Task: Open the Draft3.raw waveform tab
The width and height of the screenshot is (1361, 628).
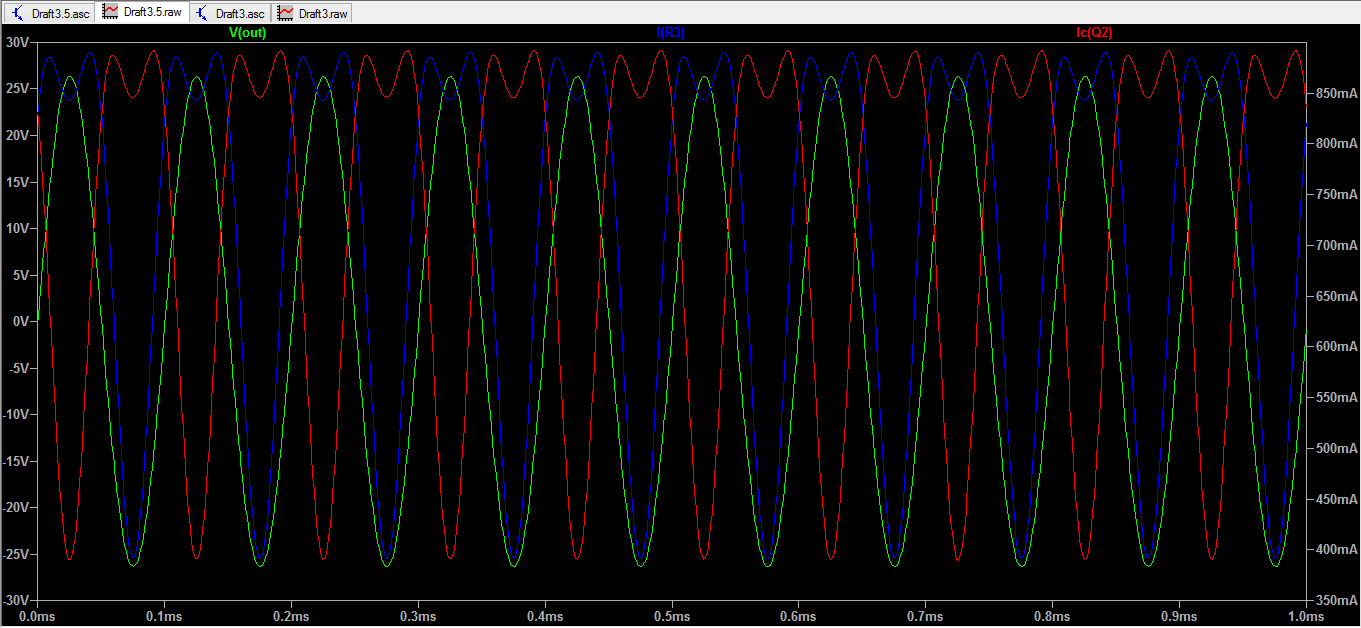Action: point(312,13)
